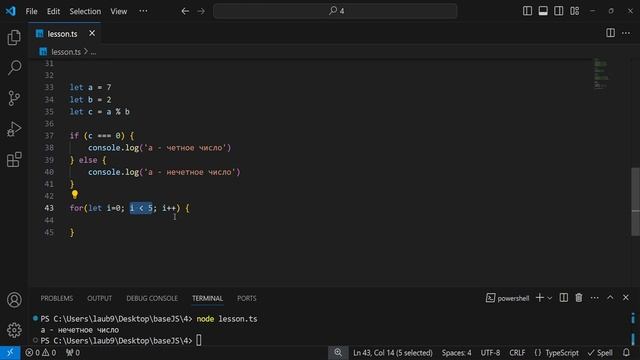This screenshot has width=640, height=360.
Task: Open the Search view in activity bar
Action: (x=14, y=67)
